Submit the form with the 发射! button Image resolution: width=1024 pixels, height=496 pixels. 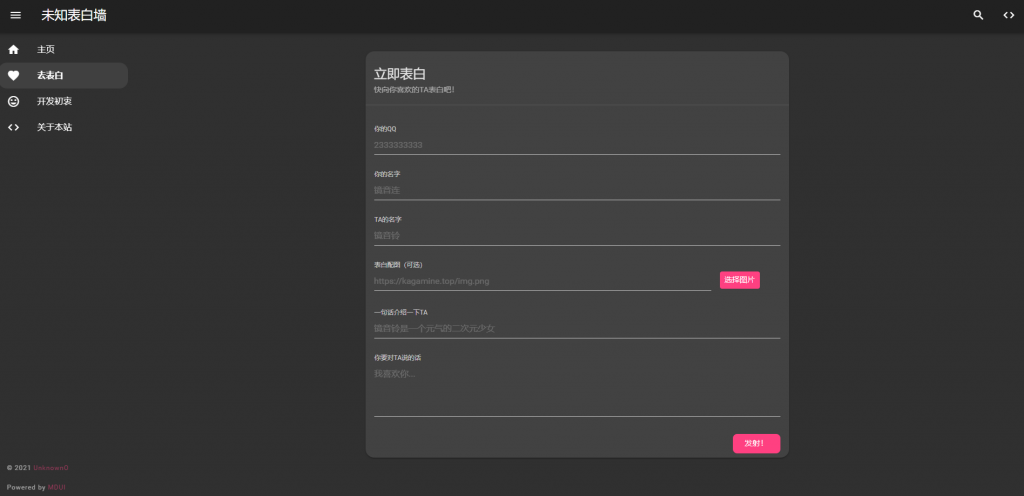756,443
